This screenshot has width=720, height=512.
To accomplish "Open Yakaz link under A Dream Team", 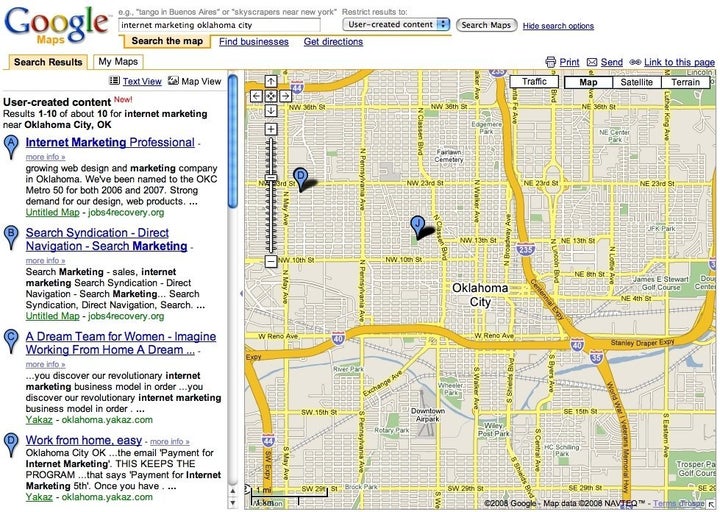I will click(x=39, y=420).
